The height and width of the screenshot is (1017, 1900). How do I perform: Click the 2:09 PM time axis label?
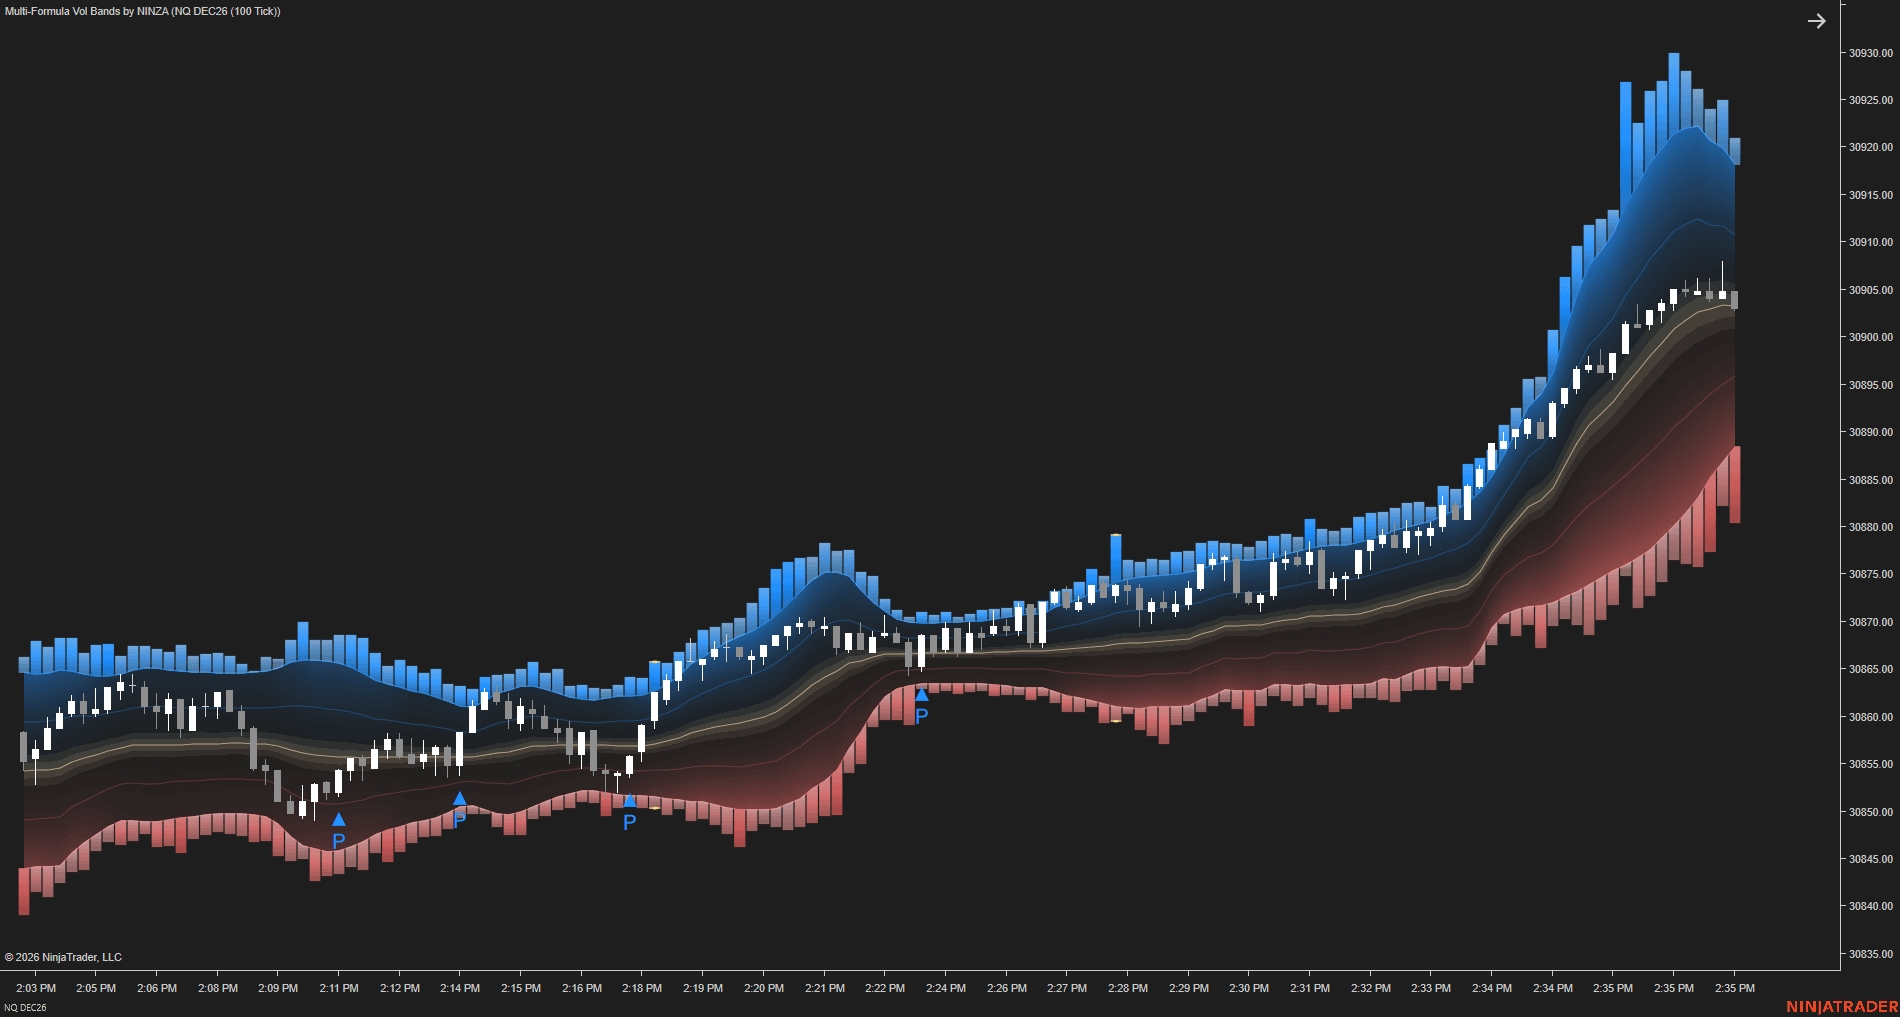click(x=278, y=988)
